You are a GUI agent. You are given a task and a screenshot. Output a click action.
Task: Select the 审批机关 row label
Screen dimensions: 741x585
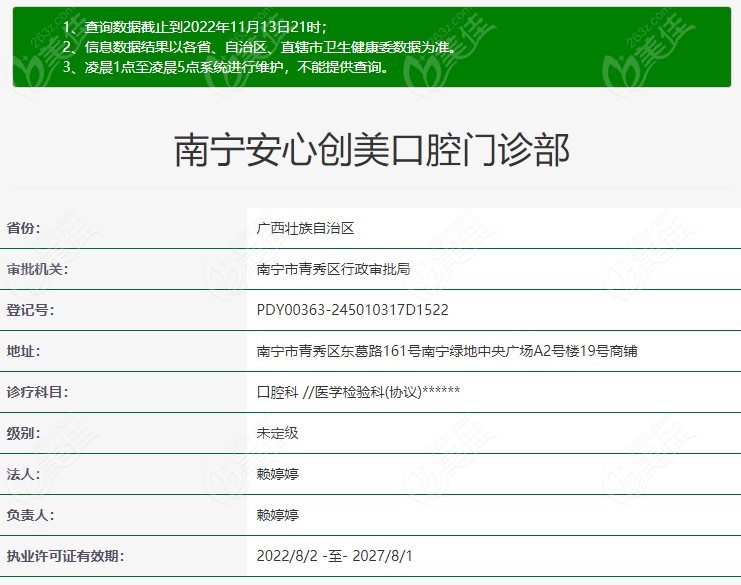point(37,269)
